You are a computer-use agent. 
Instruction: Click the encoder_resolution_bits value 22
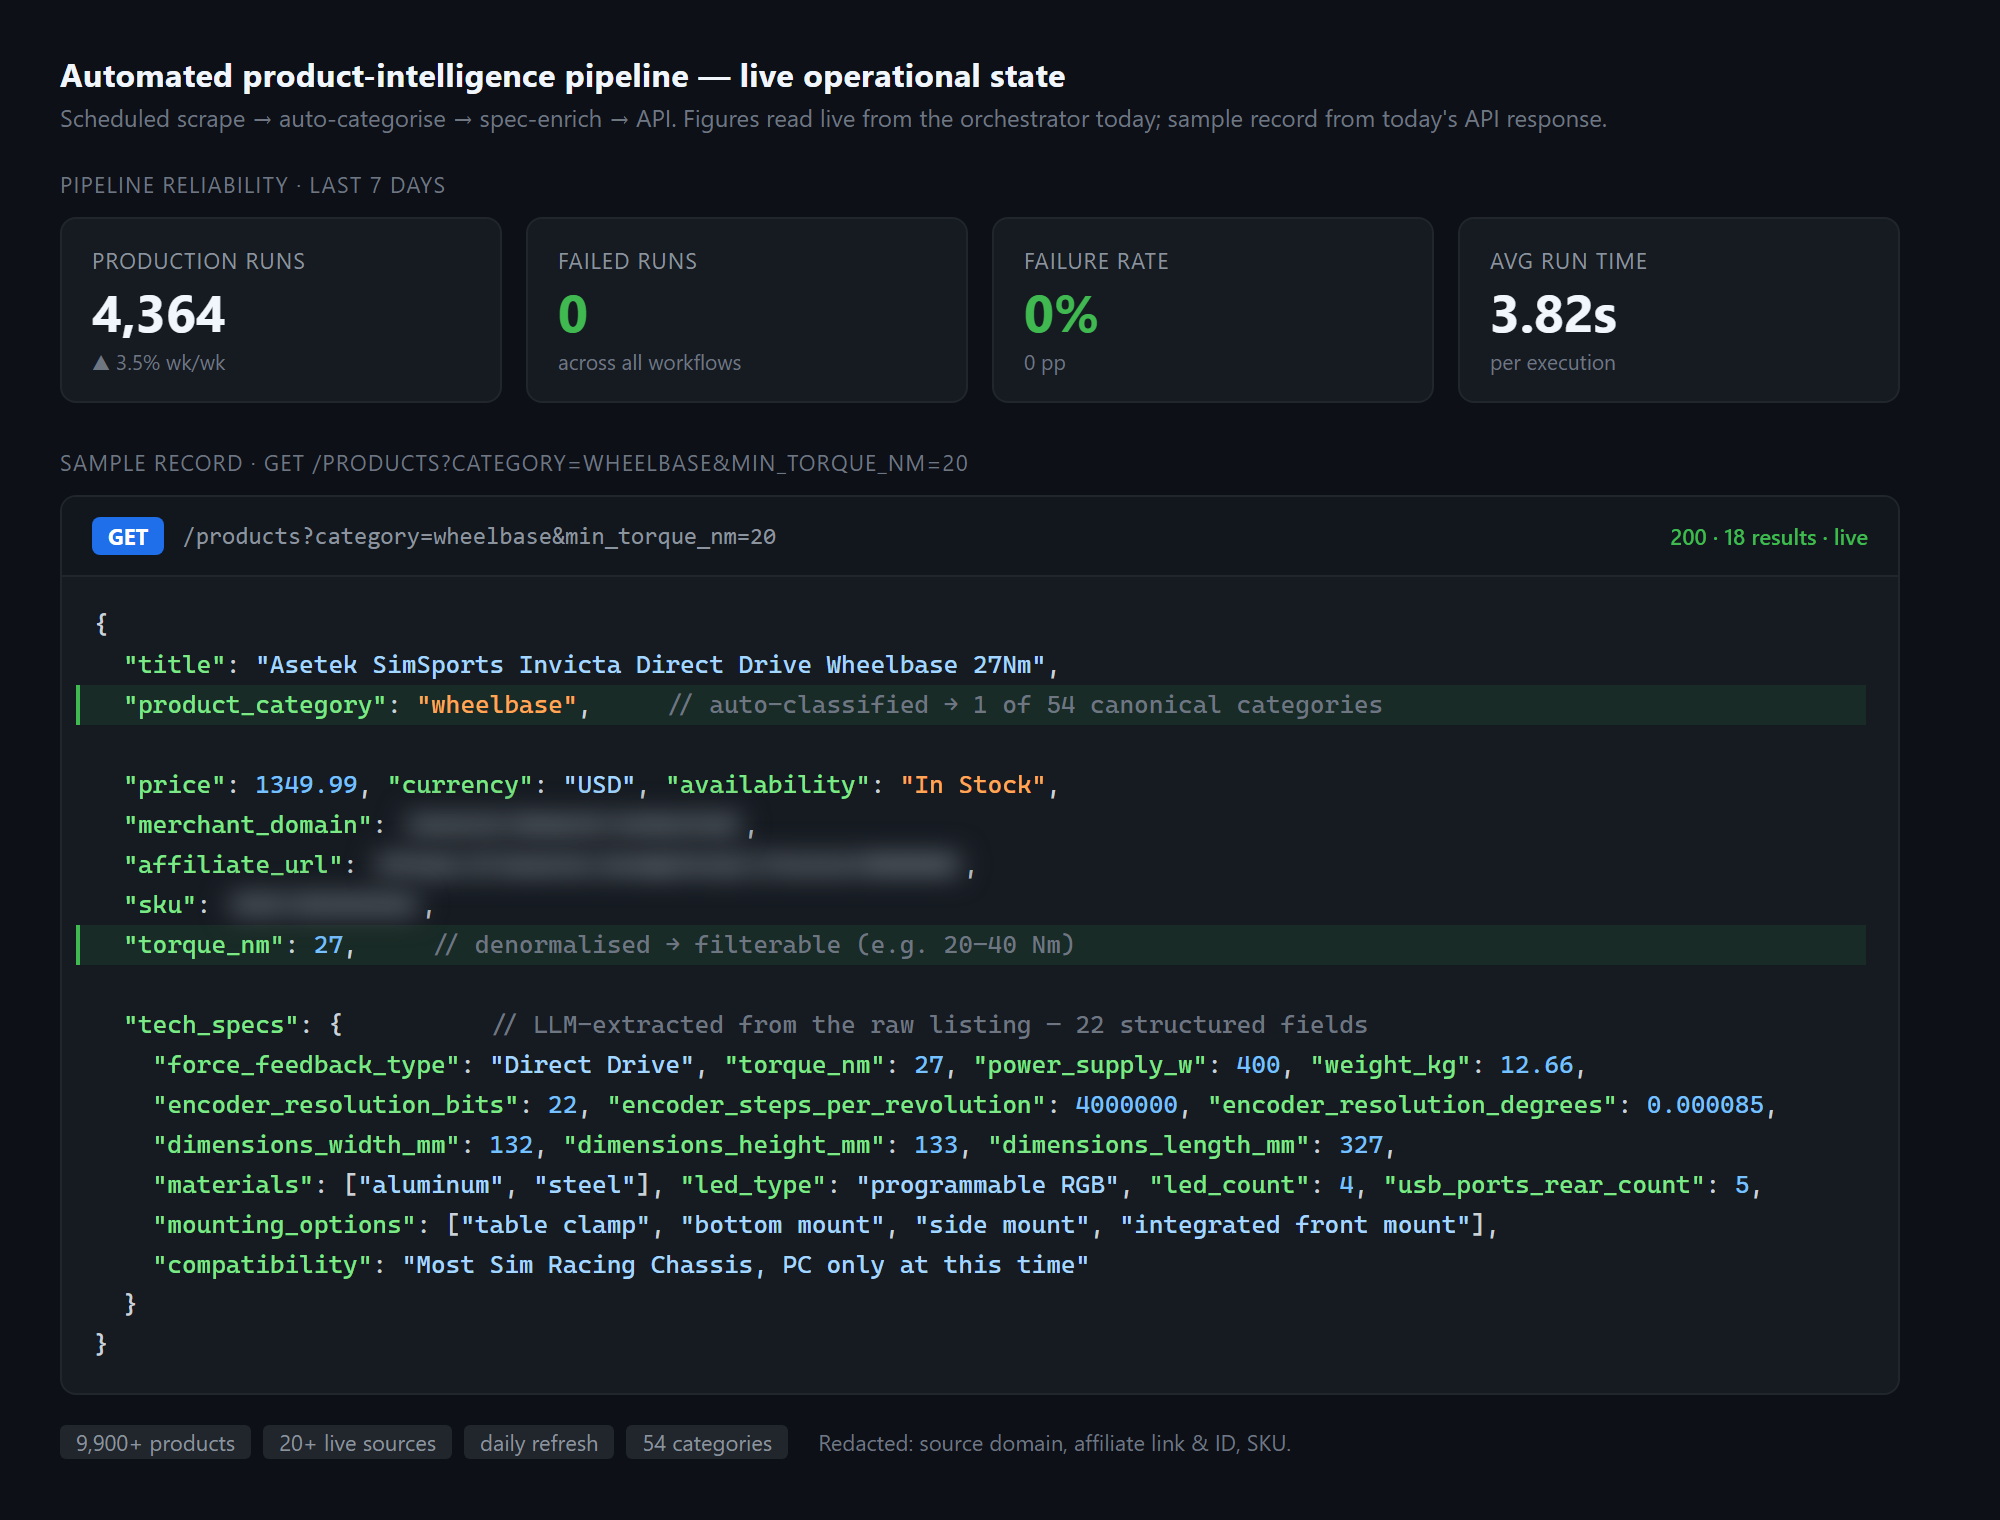pos(563,1105)
